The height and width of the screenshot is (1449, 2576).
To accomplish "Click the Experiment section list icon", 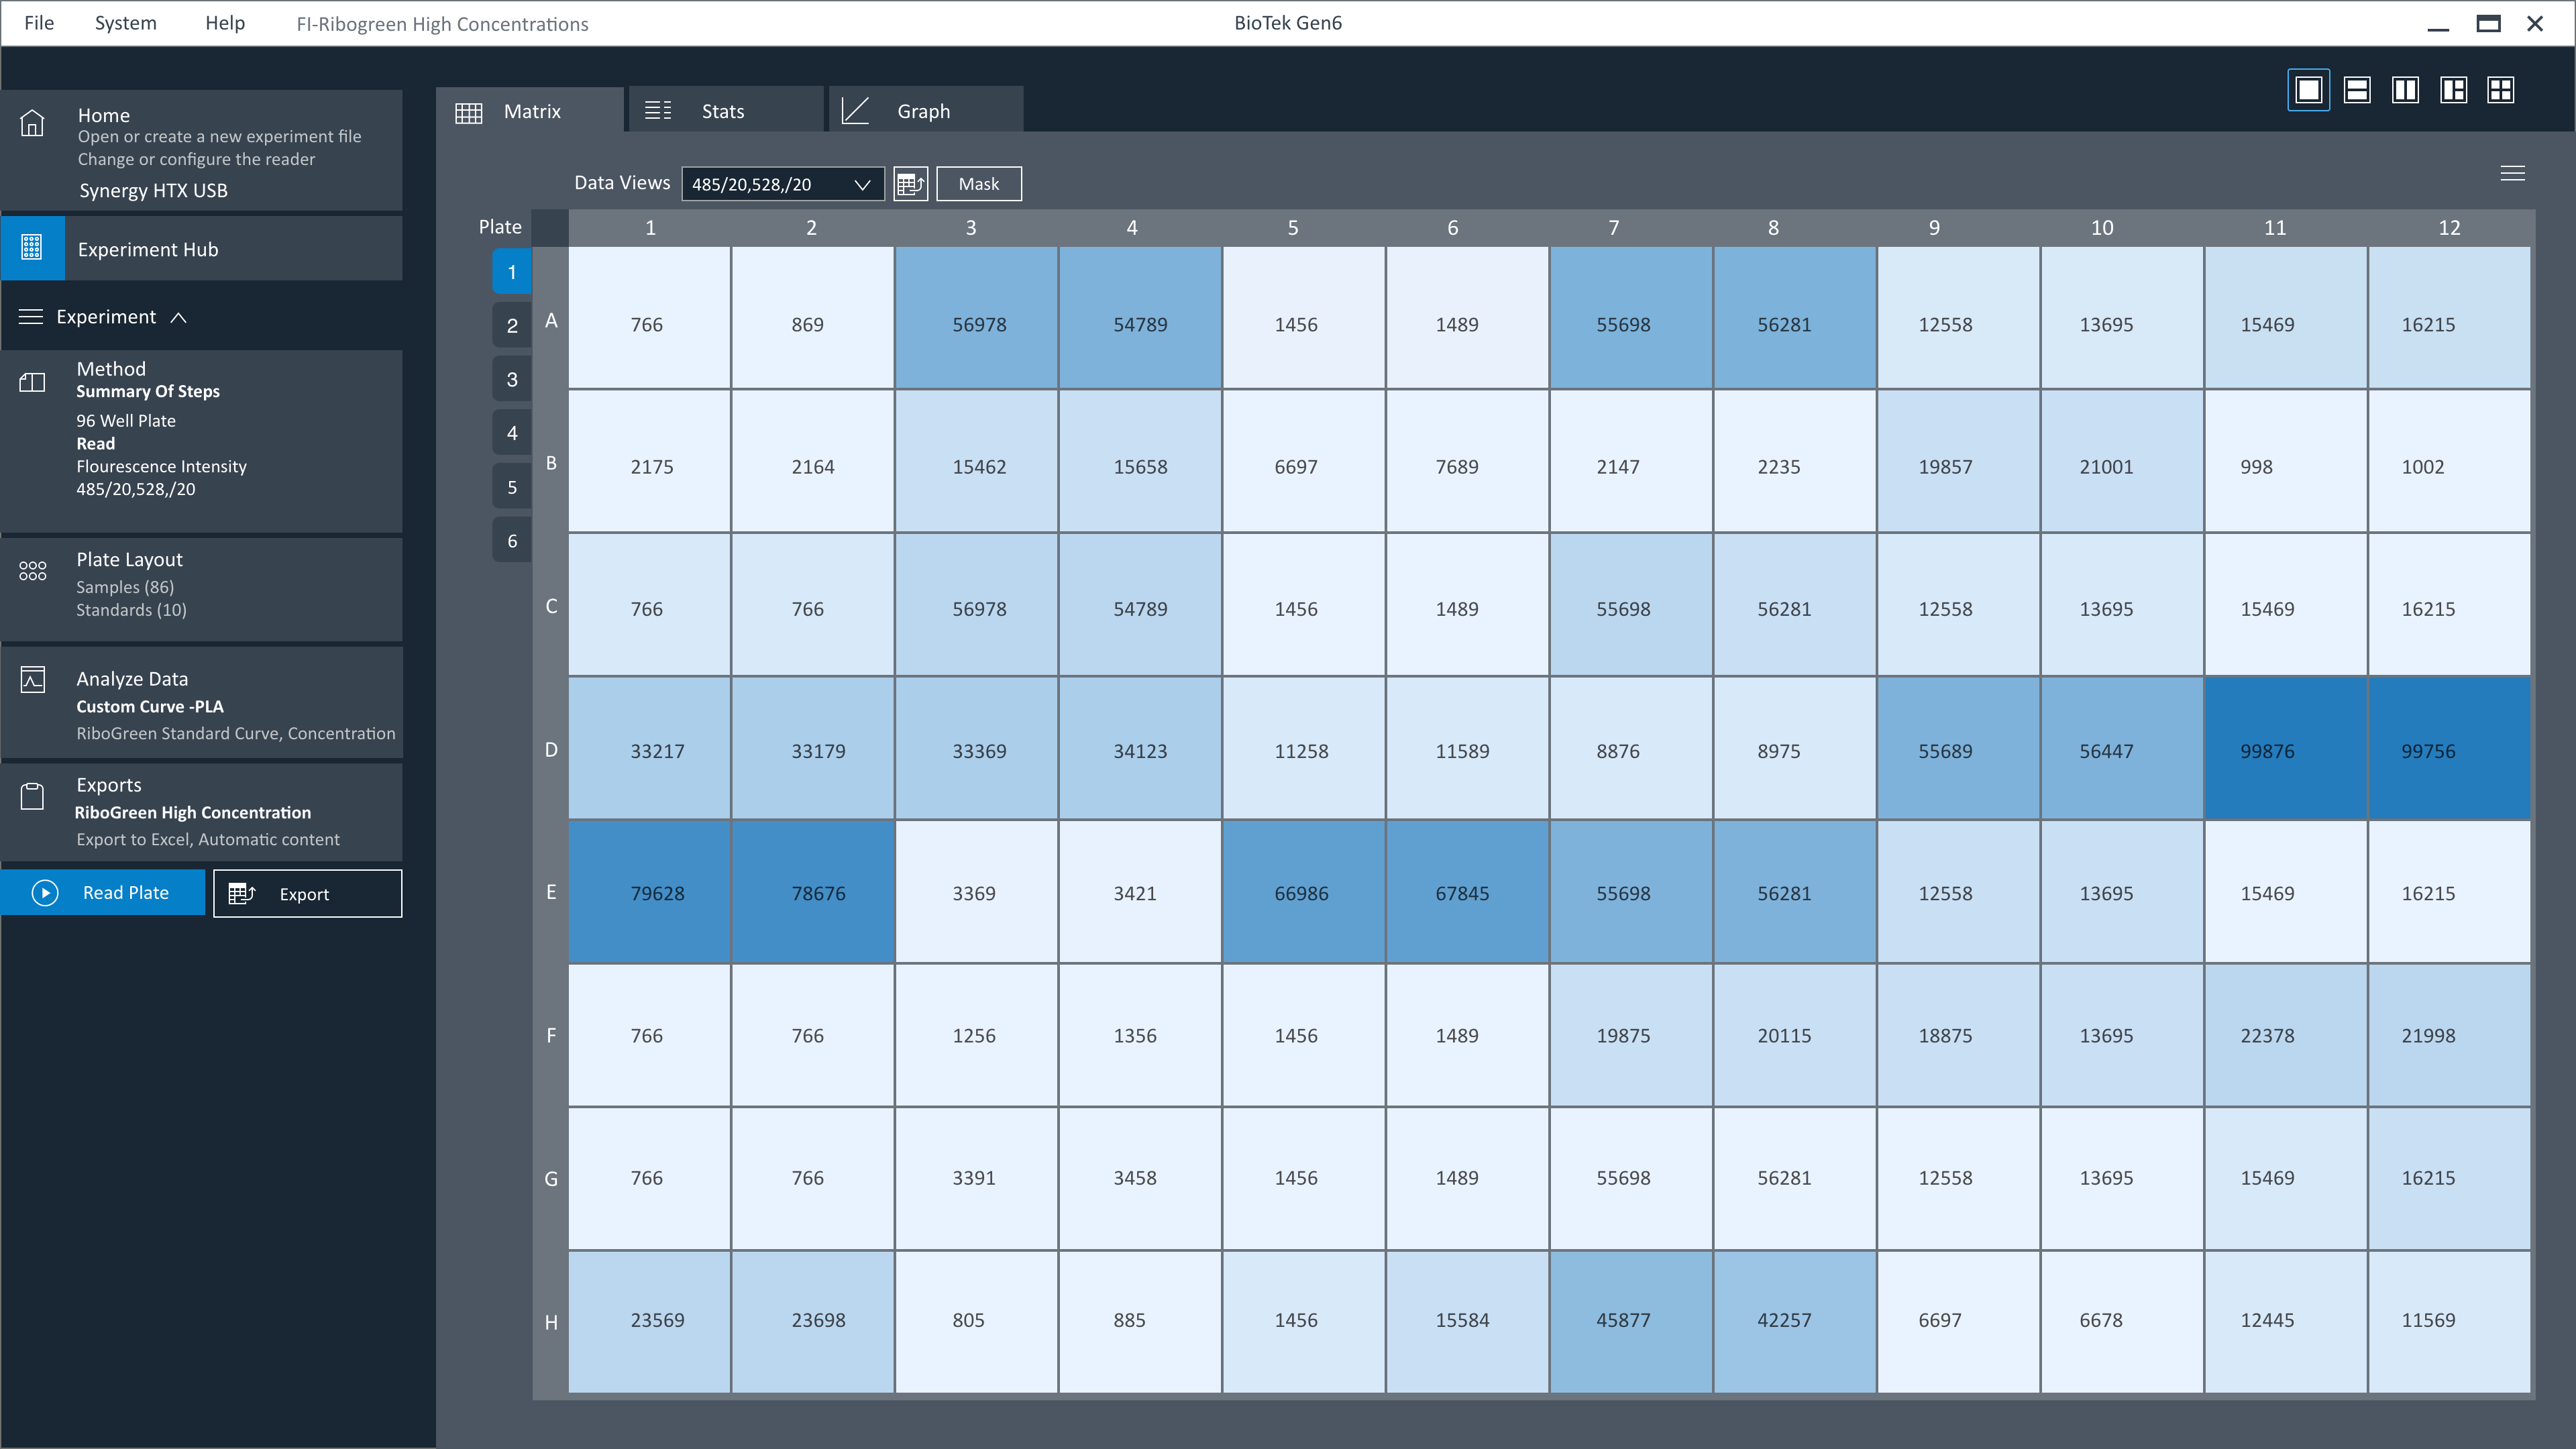I will pyautogui.click(x=31, y=317).
